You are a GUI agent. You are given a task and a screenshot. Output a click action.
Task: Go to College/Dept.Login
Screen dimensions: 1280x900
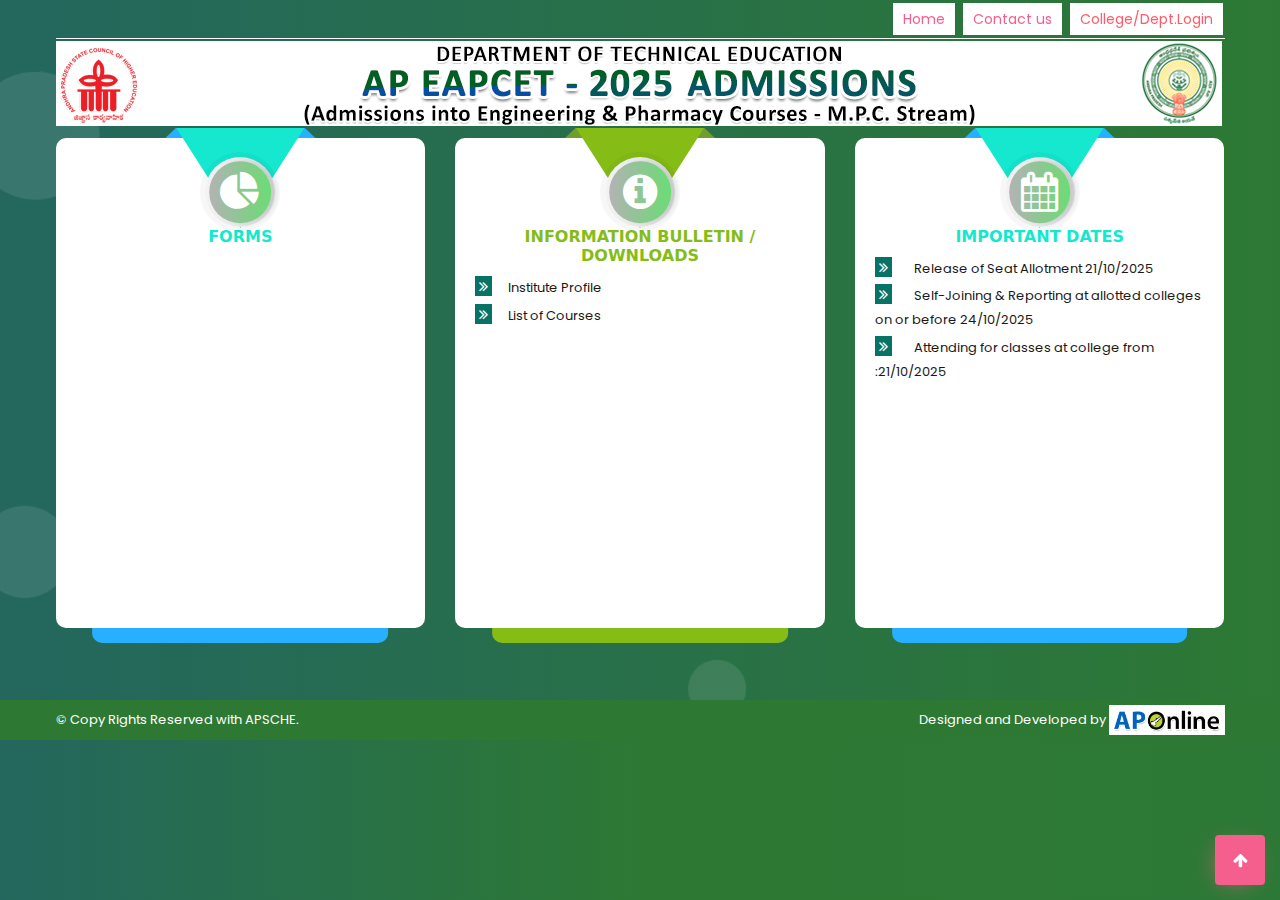(x=1146, y=19)
